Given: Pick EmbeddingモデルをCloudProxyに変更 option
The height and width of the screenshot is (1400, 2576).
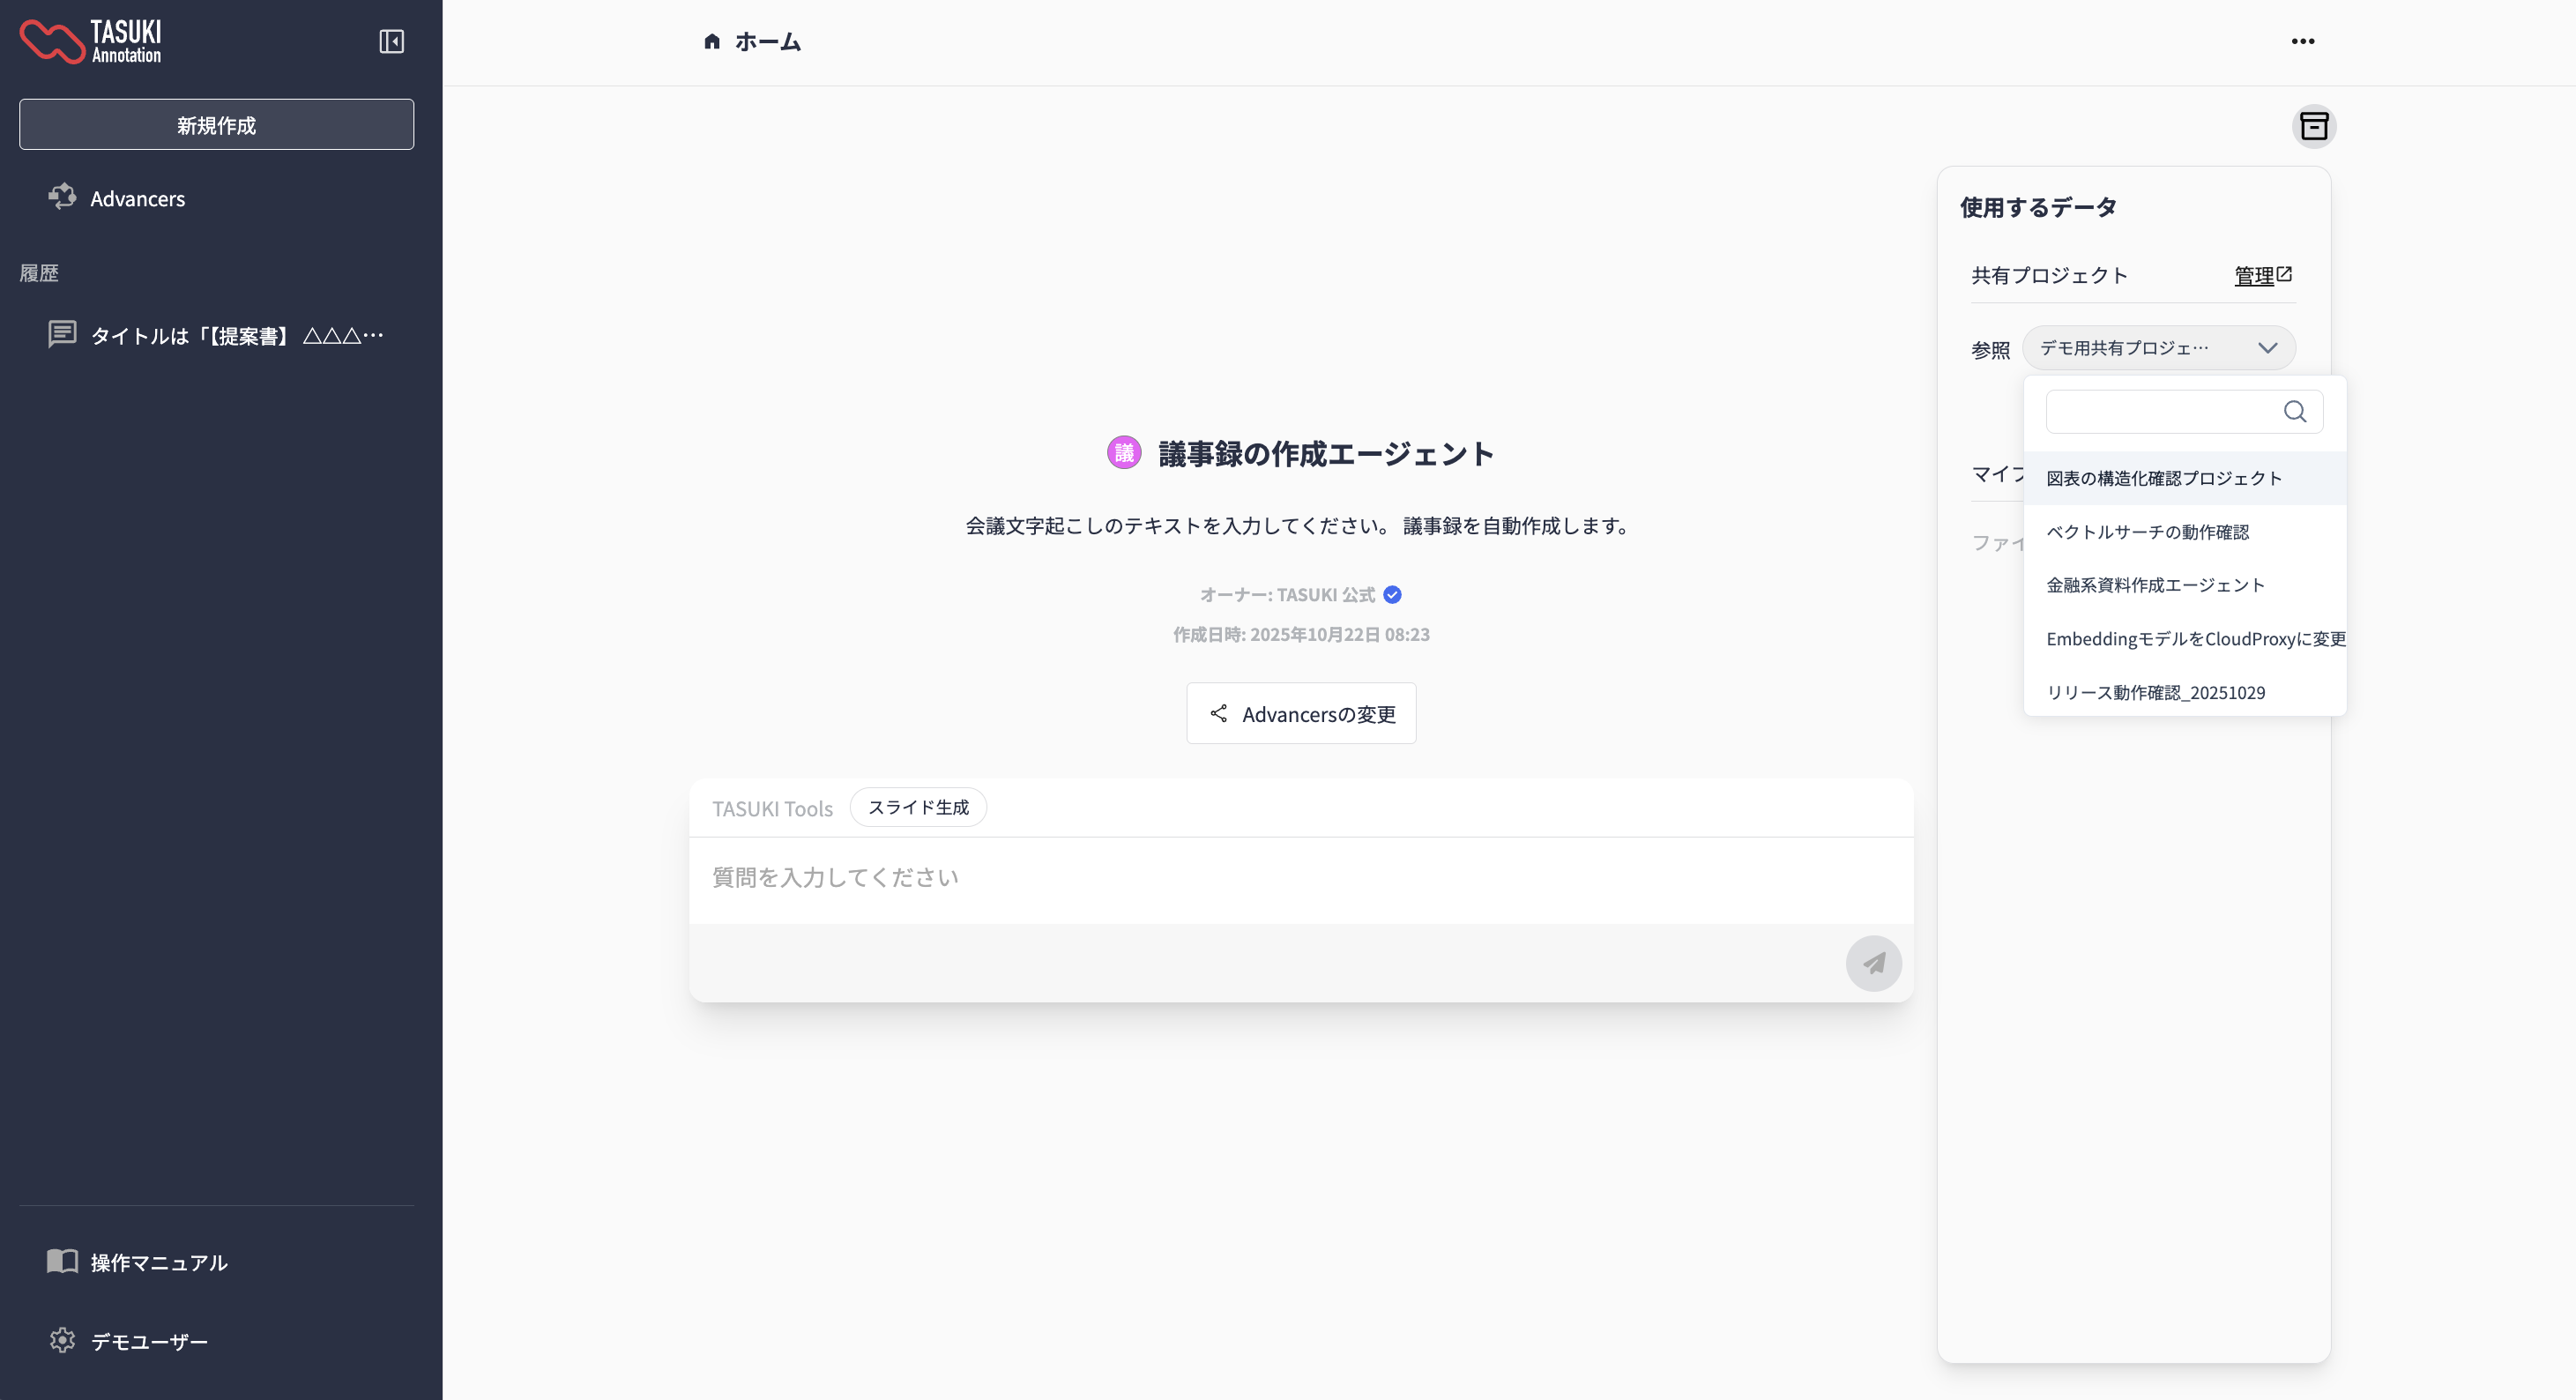Looking at the screenshot, I should click(x=2194, y=639).
